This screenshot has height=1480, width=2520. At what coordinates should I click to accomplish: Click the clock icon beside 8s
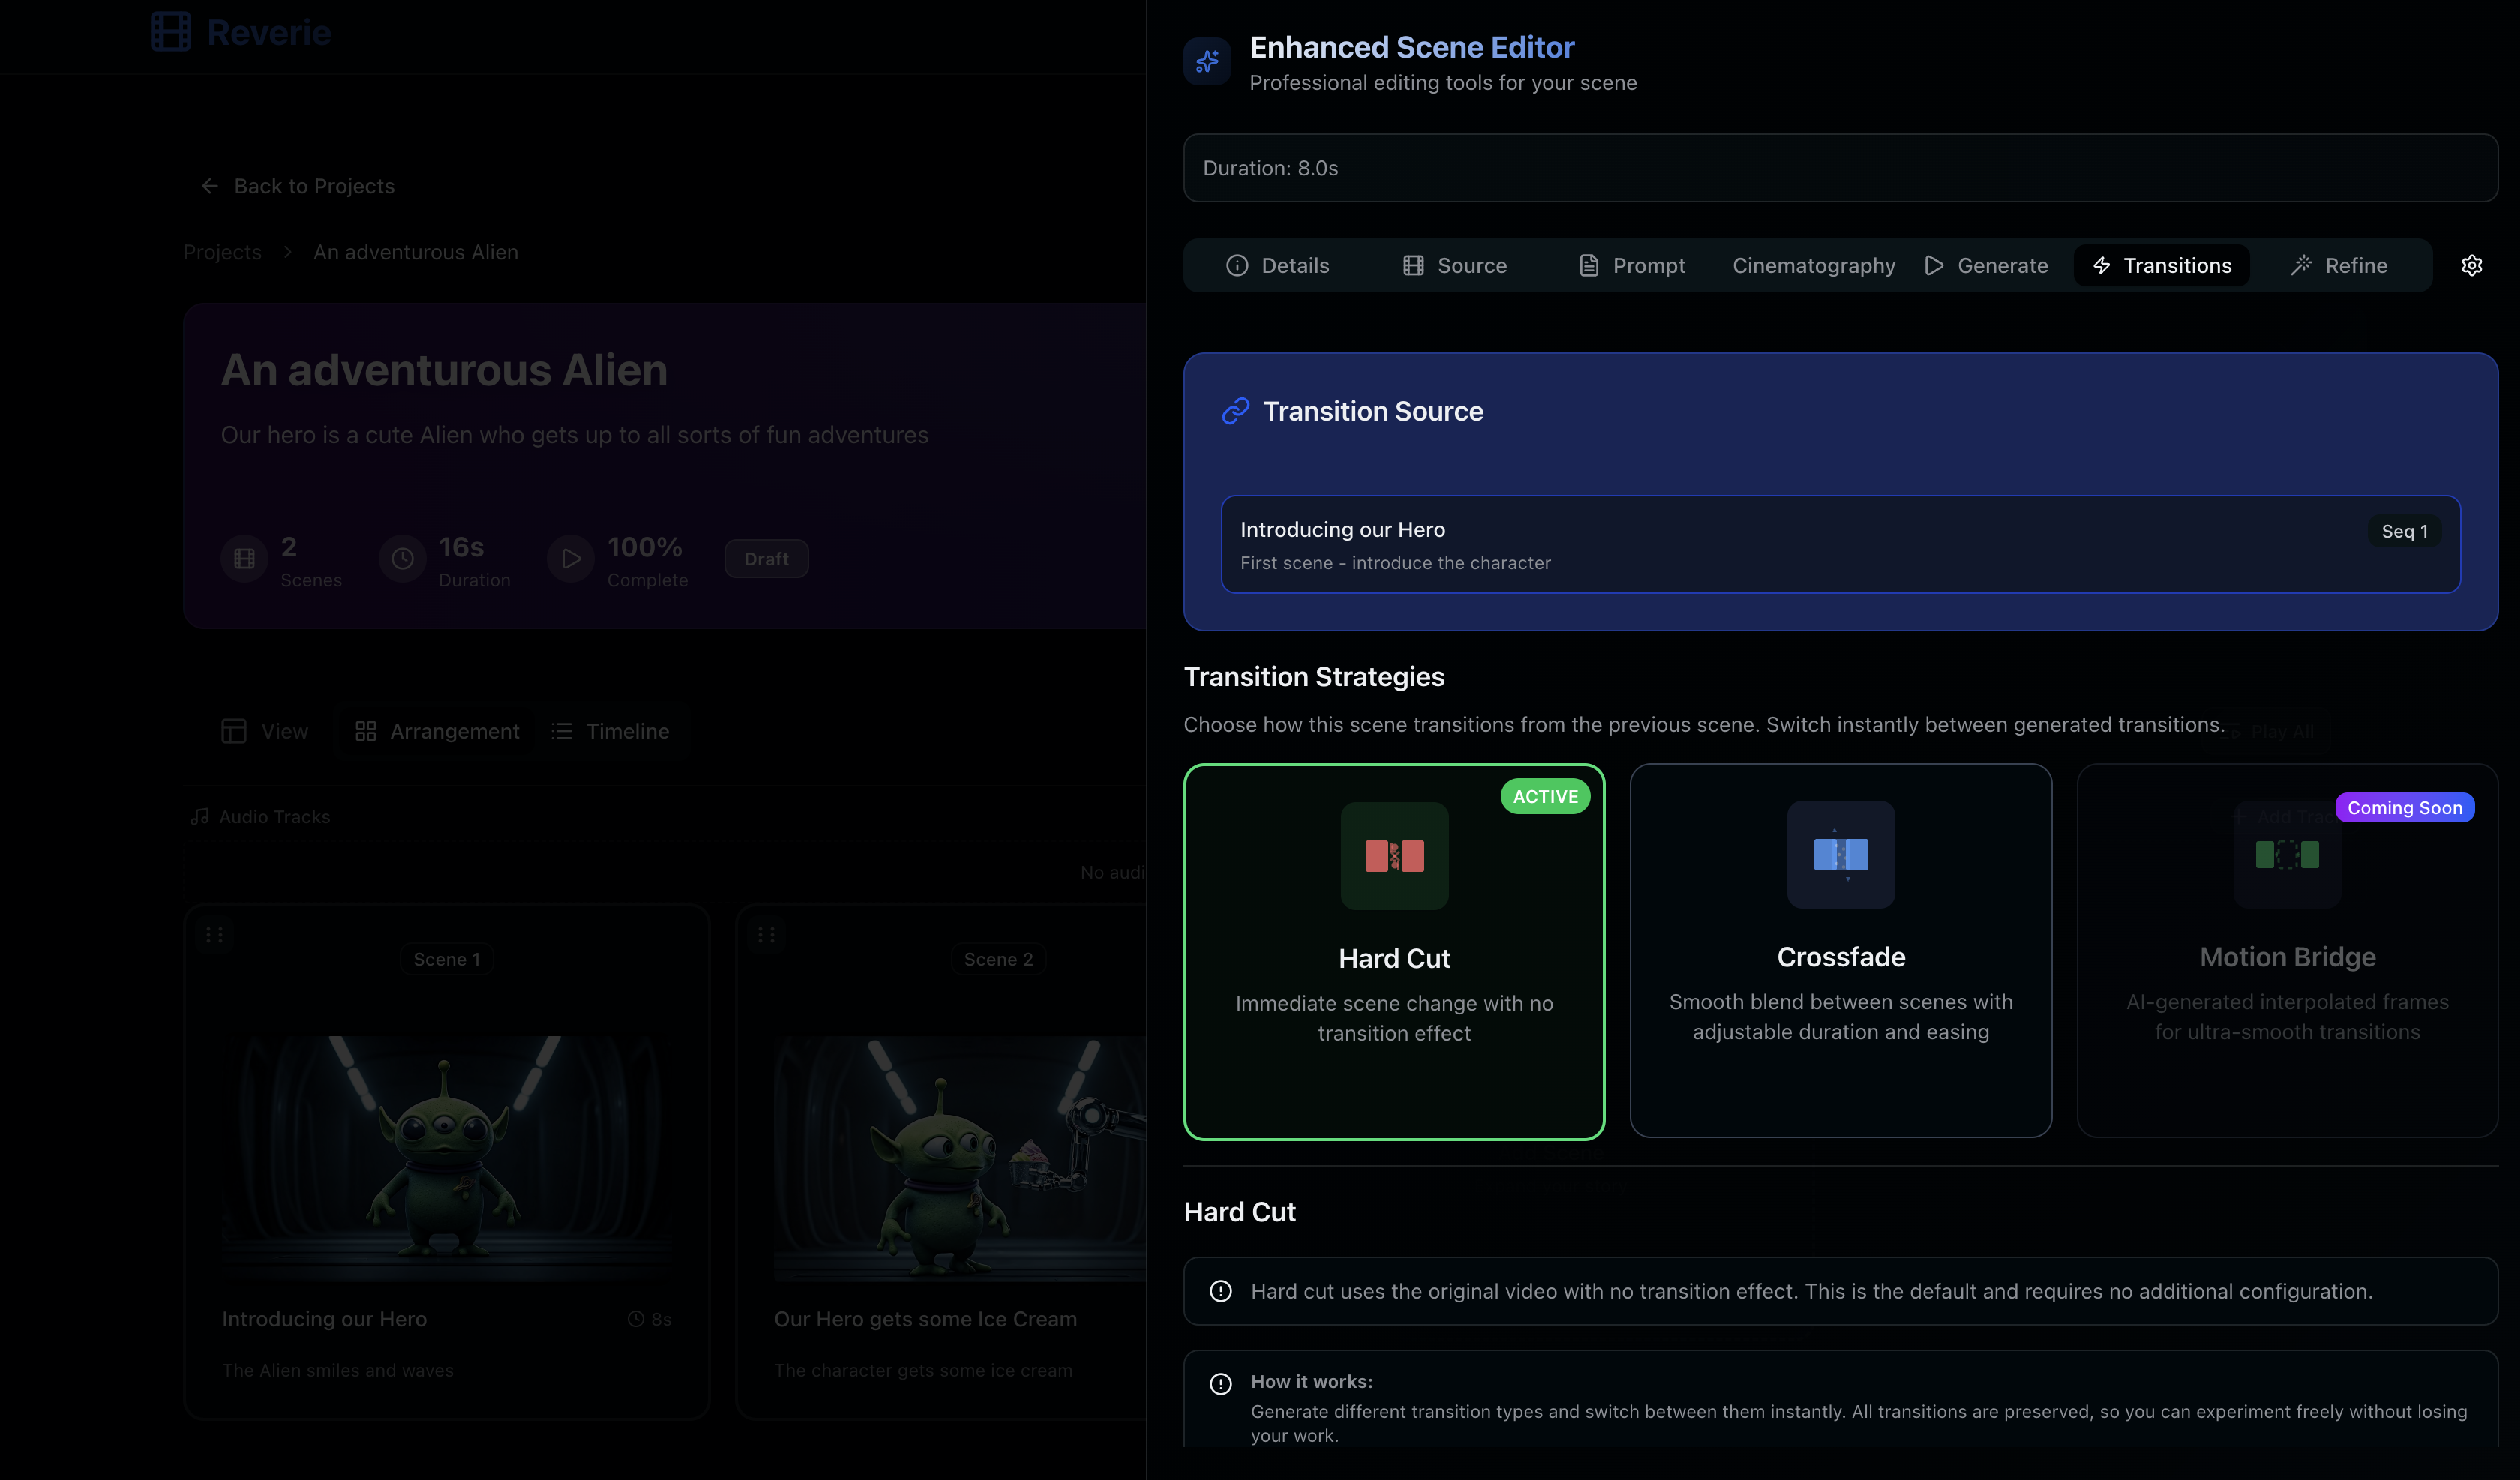[x=636, y=1319]
